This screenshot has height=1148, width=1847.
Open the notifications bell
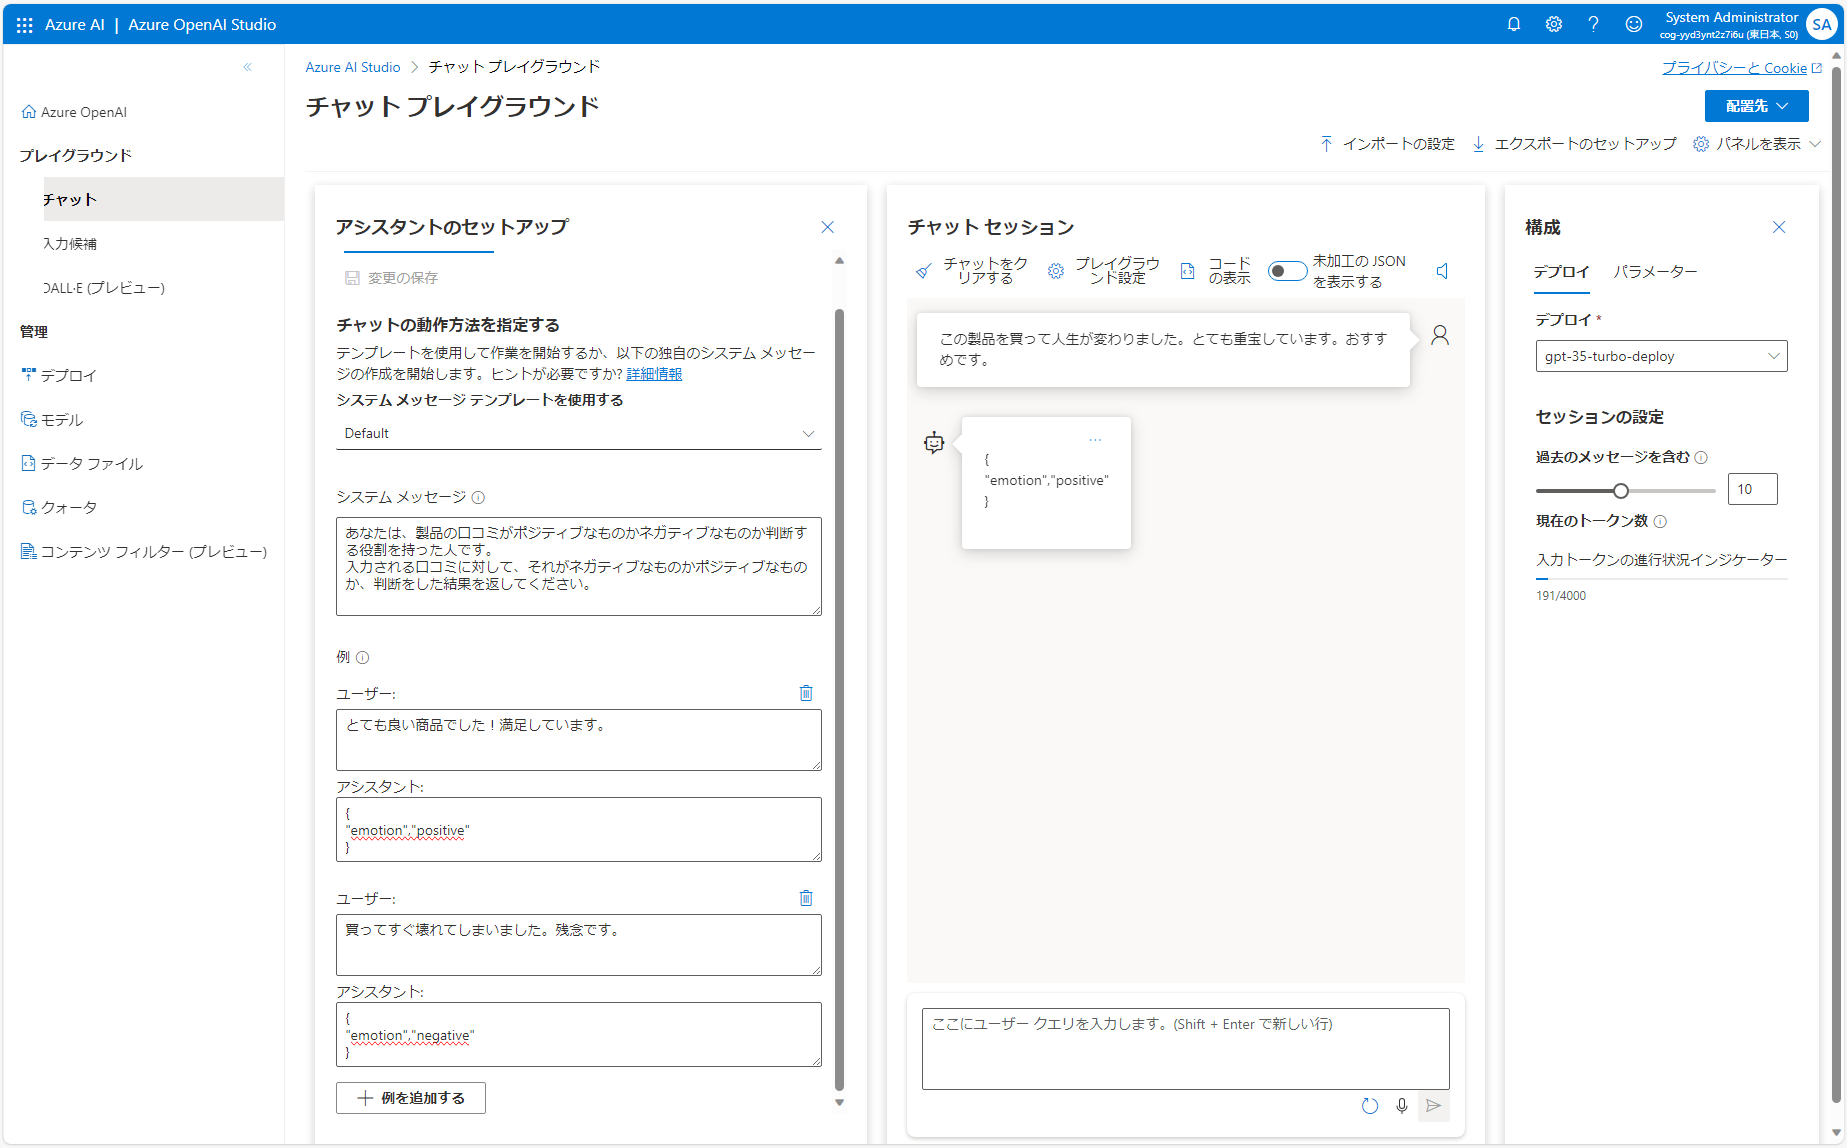click(1514, 24)
